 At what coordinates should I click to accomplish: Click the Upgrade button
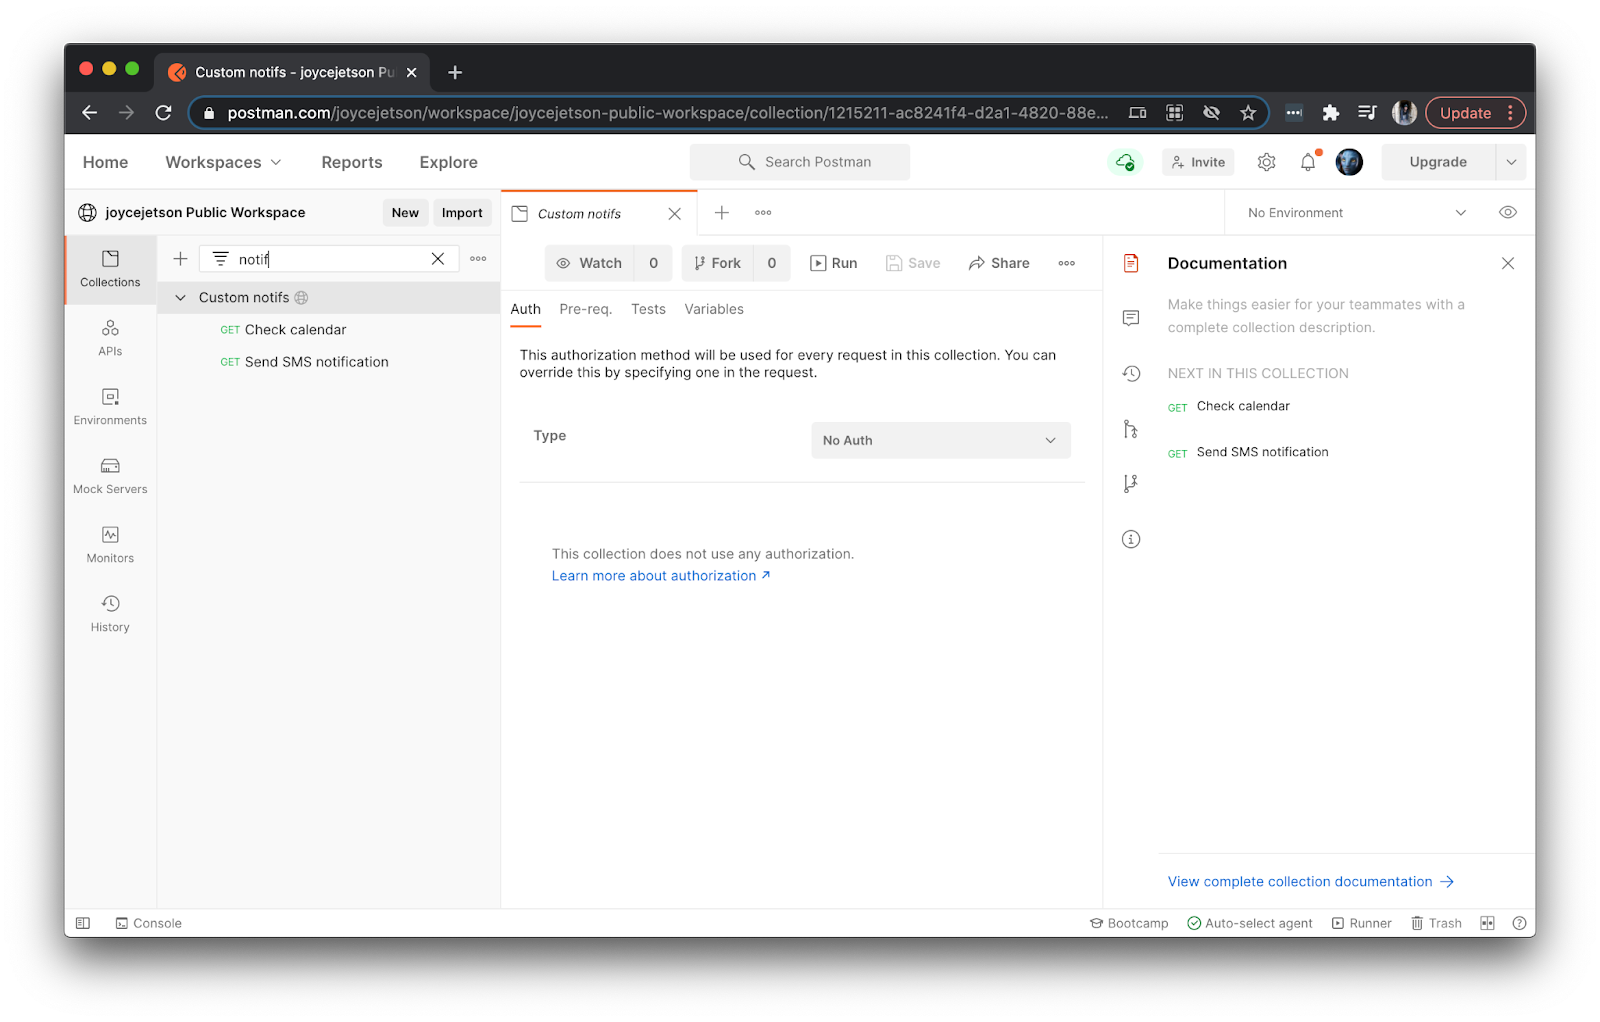pyautogui.click(x=1438, y=162)
